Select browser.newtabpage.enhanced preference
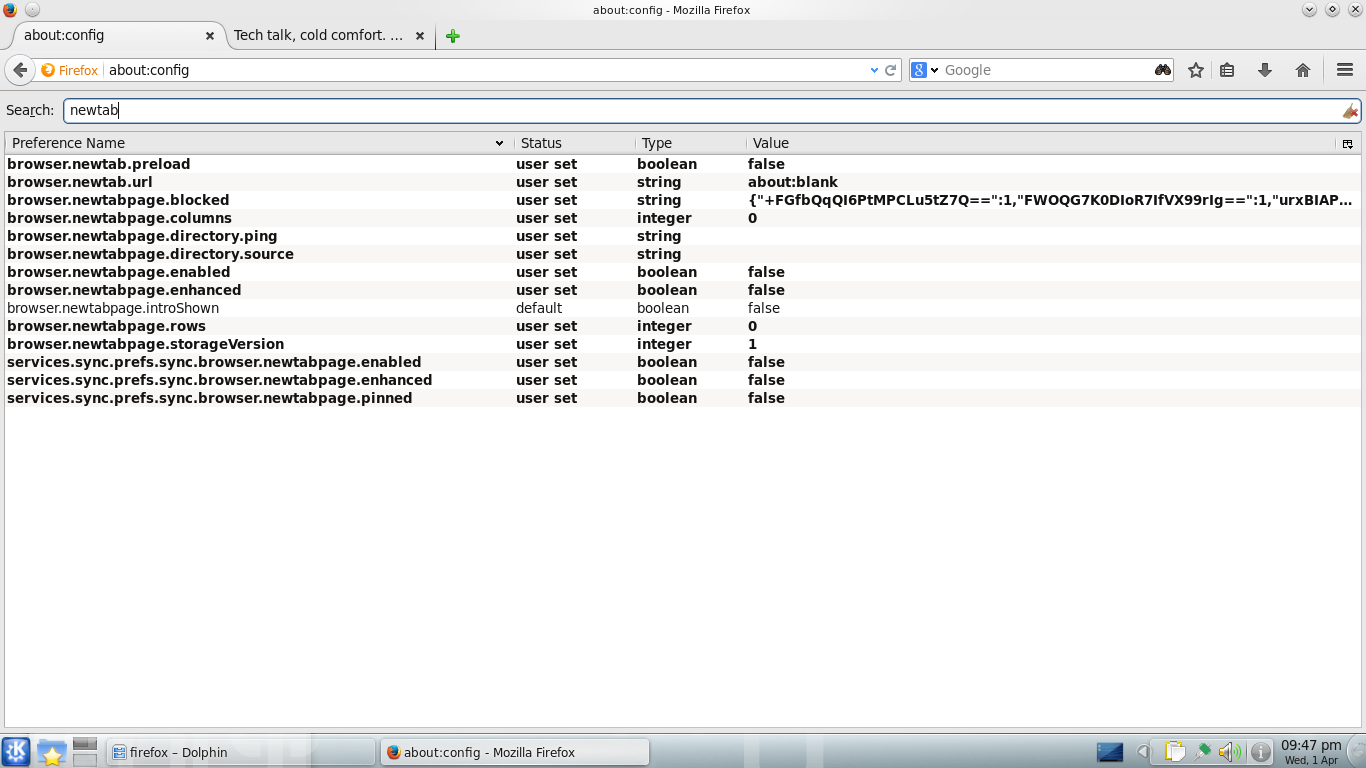The image size is (1366, 768). click(x=682, y=290)
